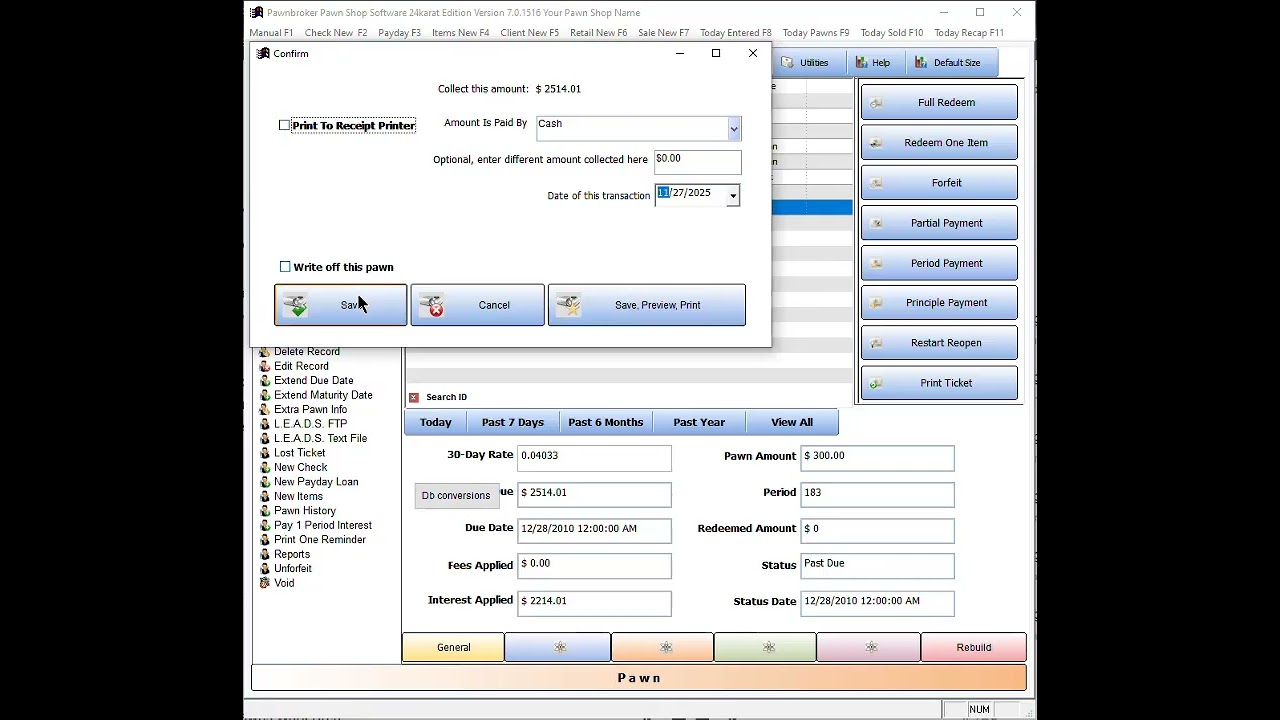Click the Period field showing 183
This screenshot has width=1280, height=720.
pyautogui.click(x=877, y=494)
